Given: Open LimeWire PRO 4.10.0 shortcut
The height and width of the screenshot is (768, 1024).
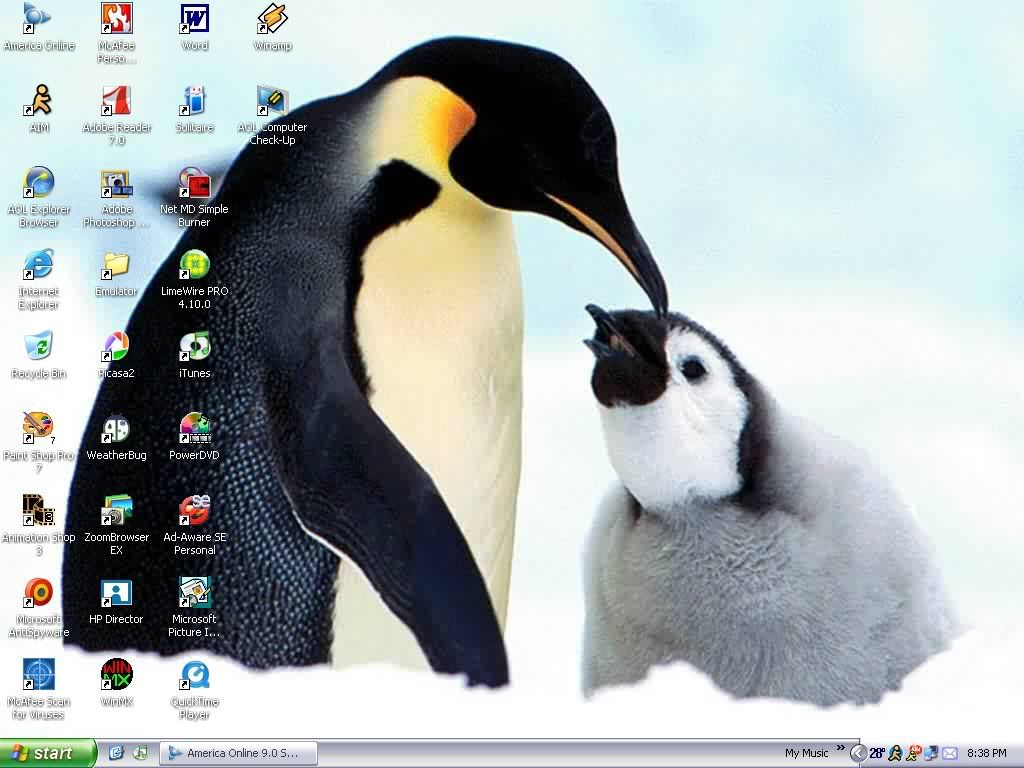Looking at the screenshot, I should 194,266.
